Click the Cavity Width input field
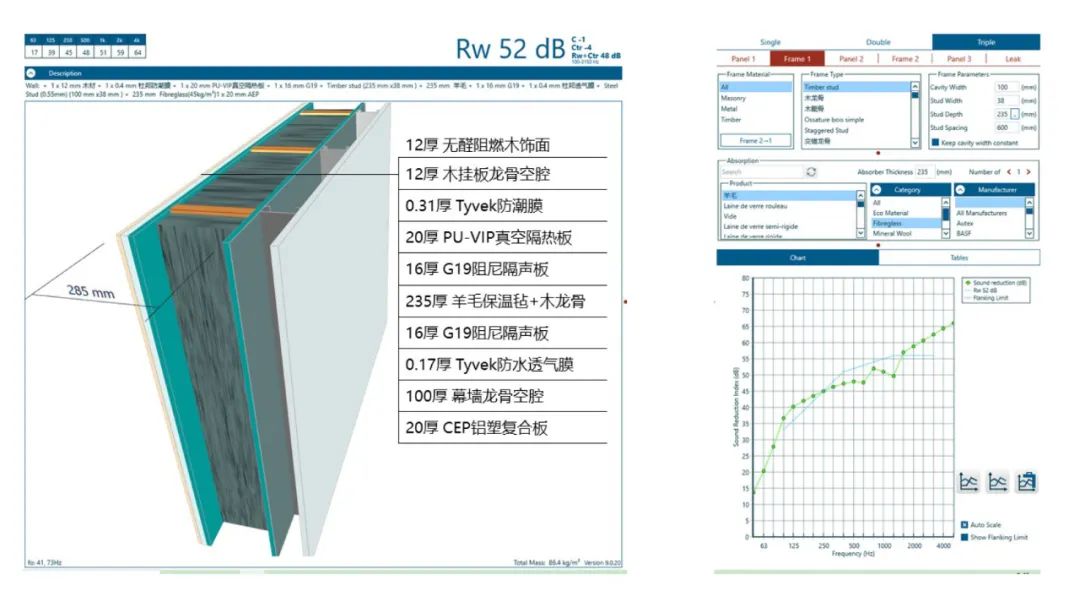1080x602 pixels. pos(1007,88)
